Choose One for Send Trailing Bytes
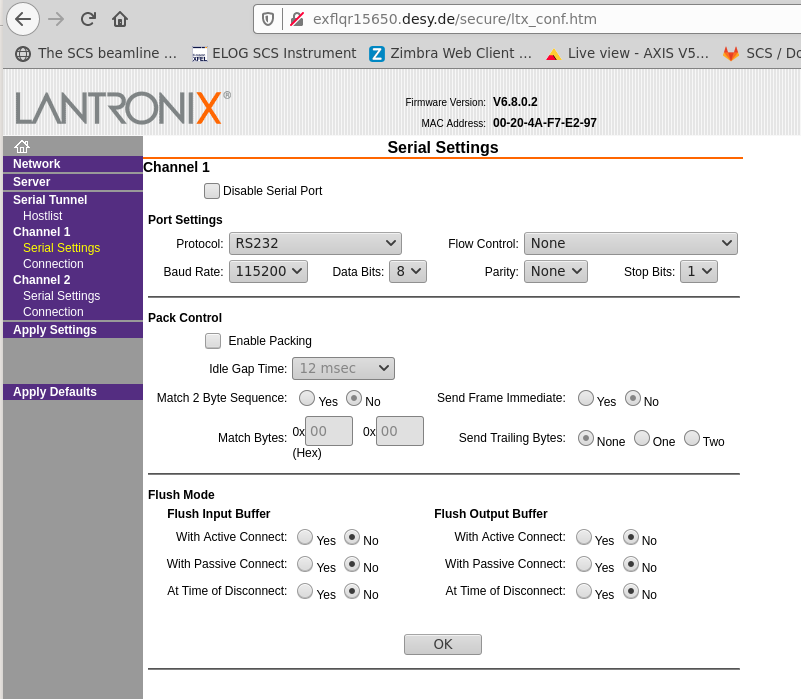 point(642,438)
